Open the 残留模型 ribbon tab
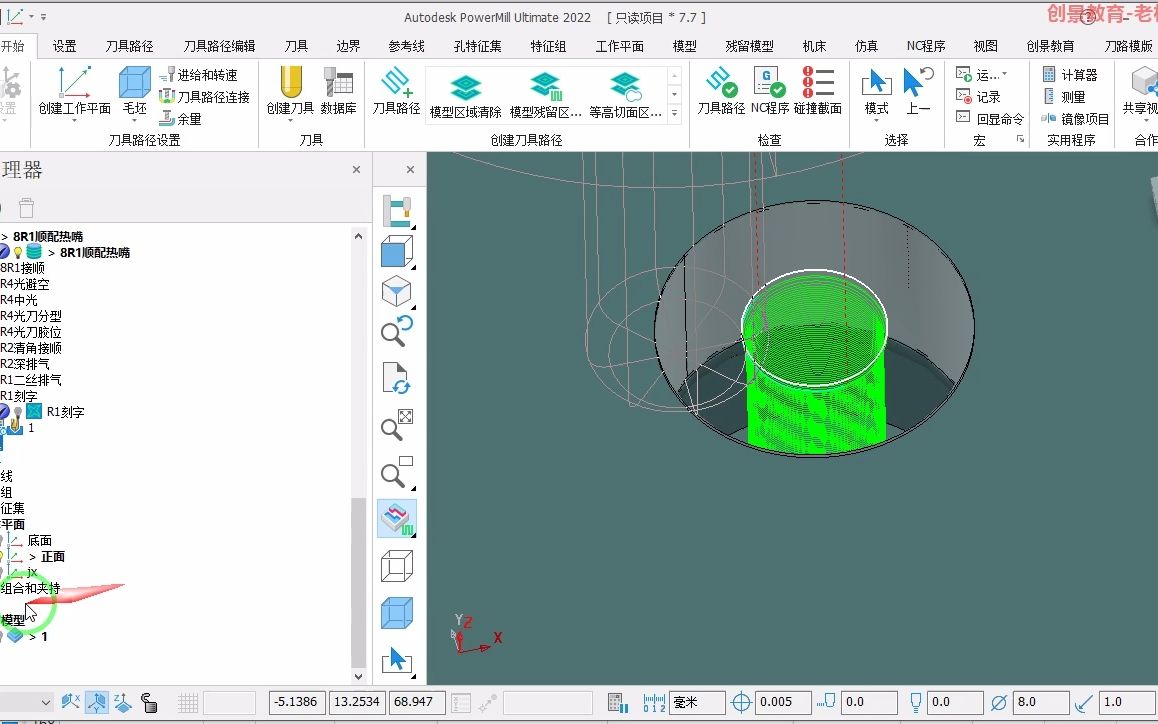Screen dimensions: 1158x724 [x=749, y=44]
